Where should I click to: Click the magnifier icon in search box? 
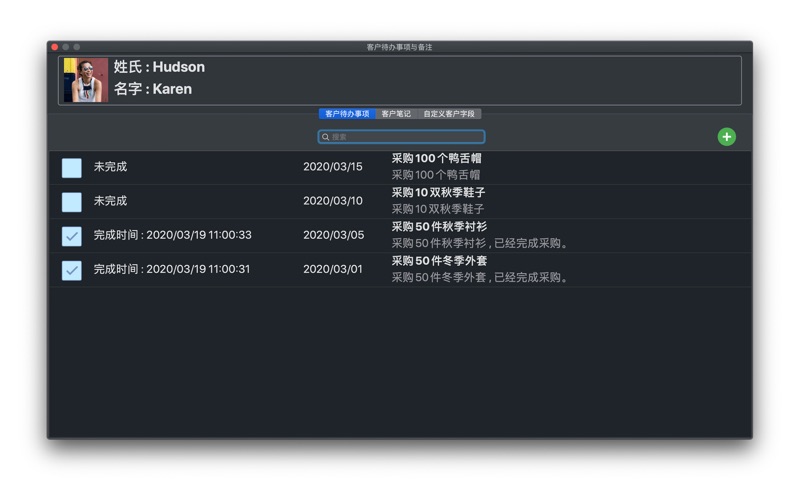[x=326, y=137]
